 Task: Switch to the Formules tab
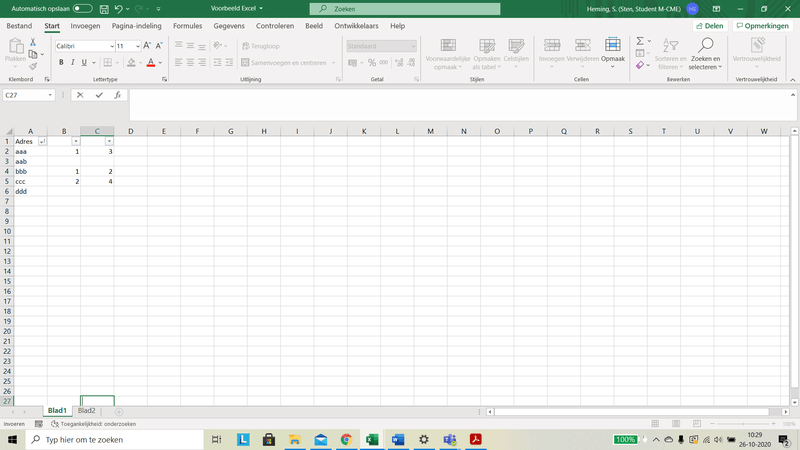coord(187,26)
